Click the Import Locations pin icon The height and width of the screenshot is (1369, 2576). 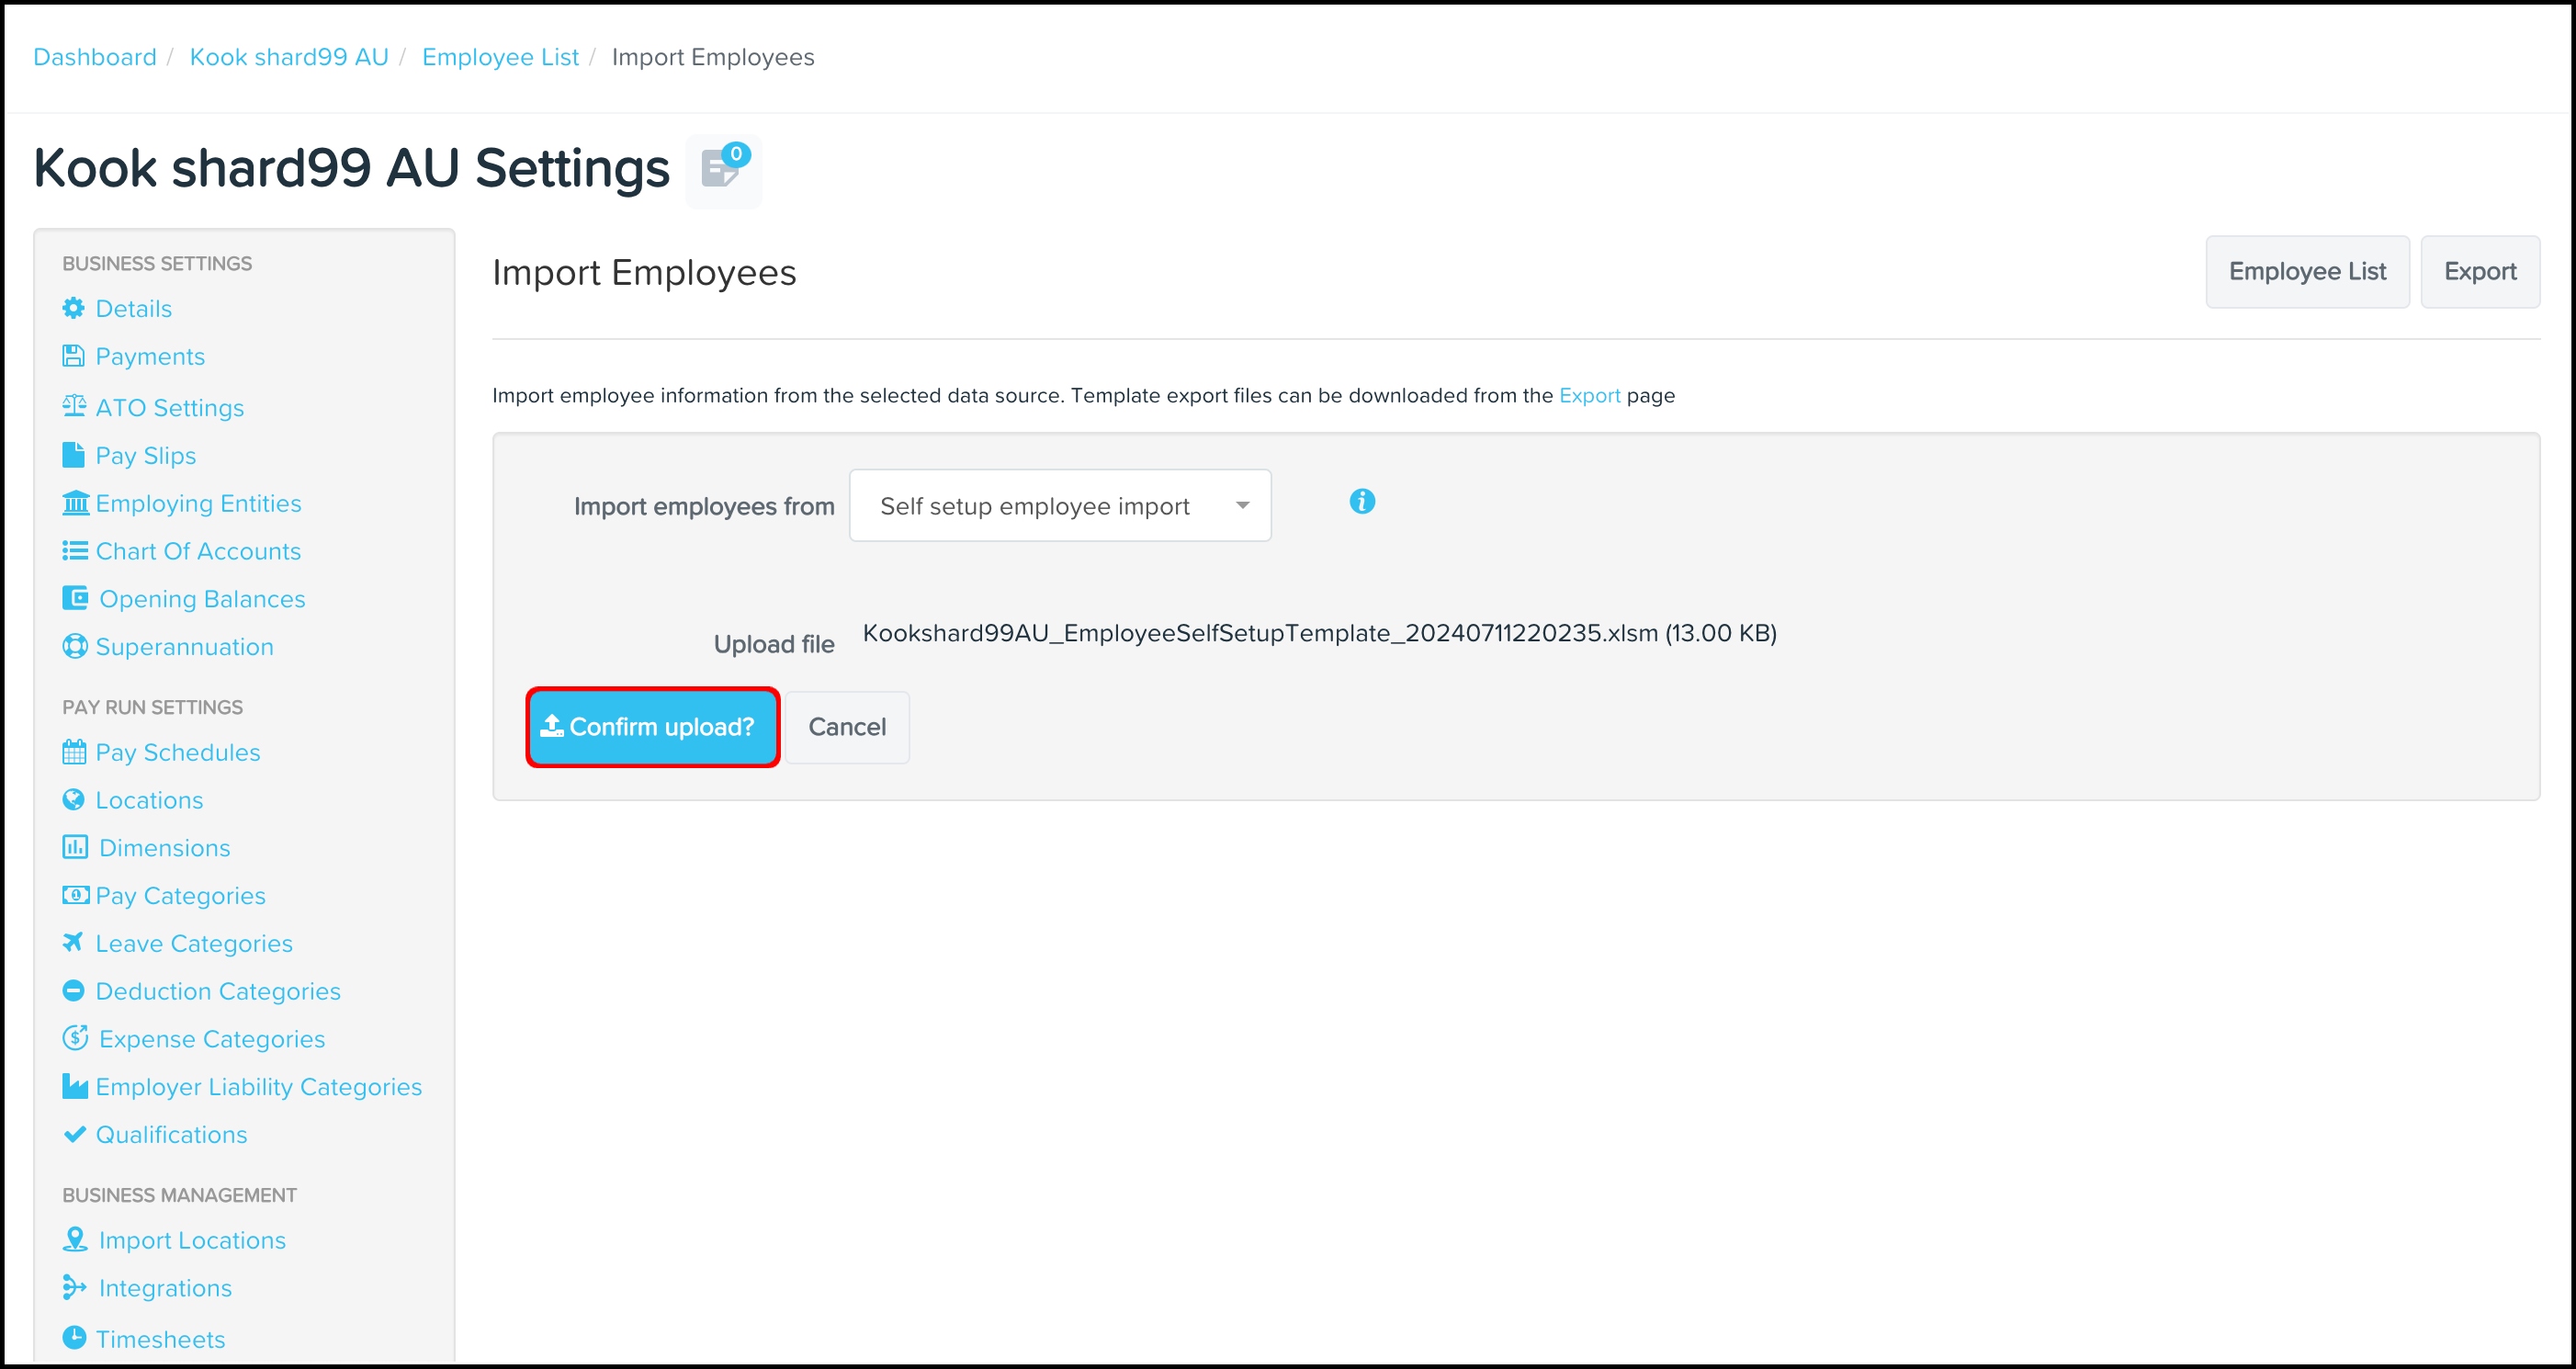[75, 1239]
